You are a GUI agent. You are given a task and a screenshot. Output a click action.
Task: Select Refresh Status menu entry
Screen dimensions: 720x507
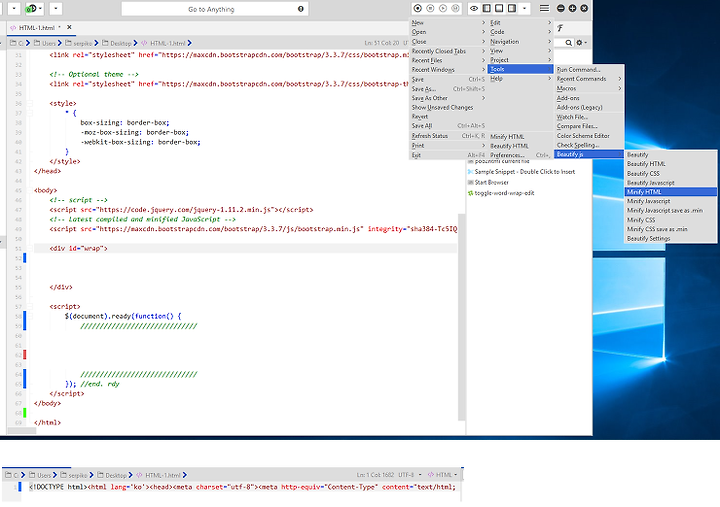coord(448,136)
